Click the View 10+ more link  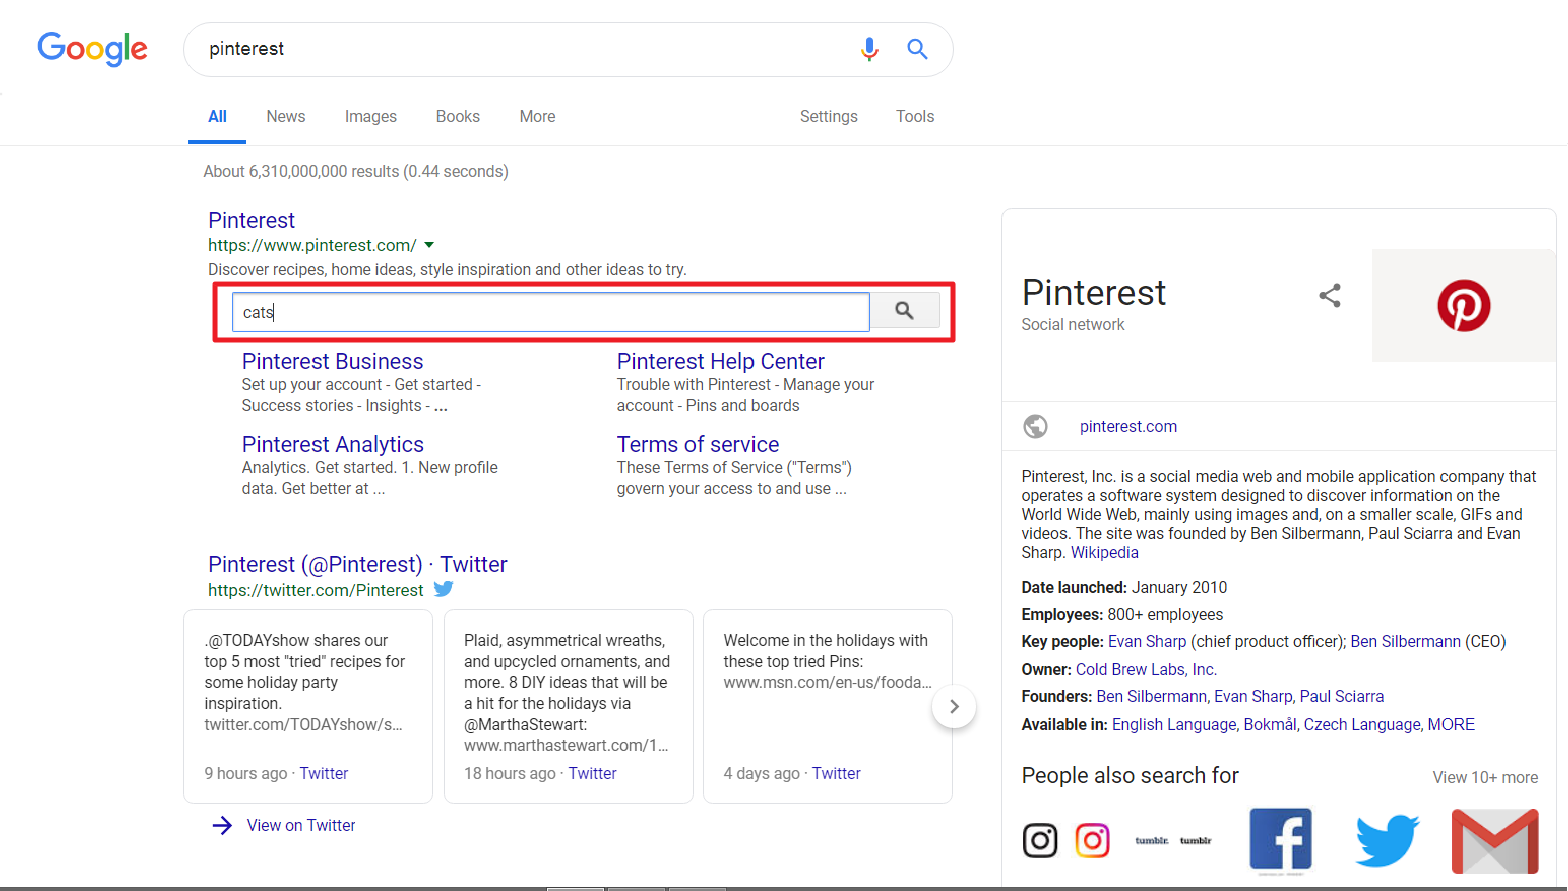[x=1485, y=777]
